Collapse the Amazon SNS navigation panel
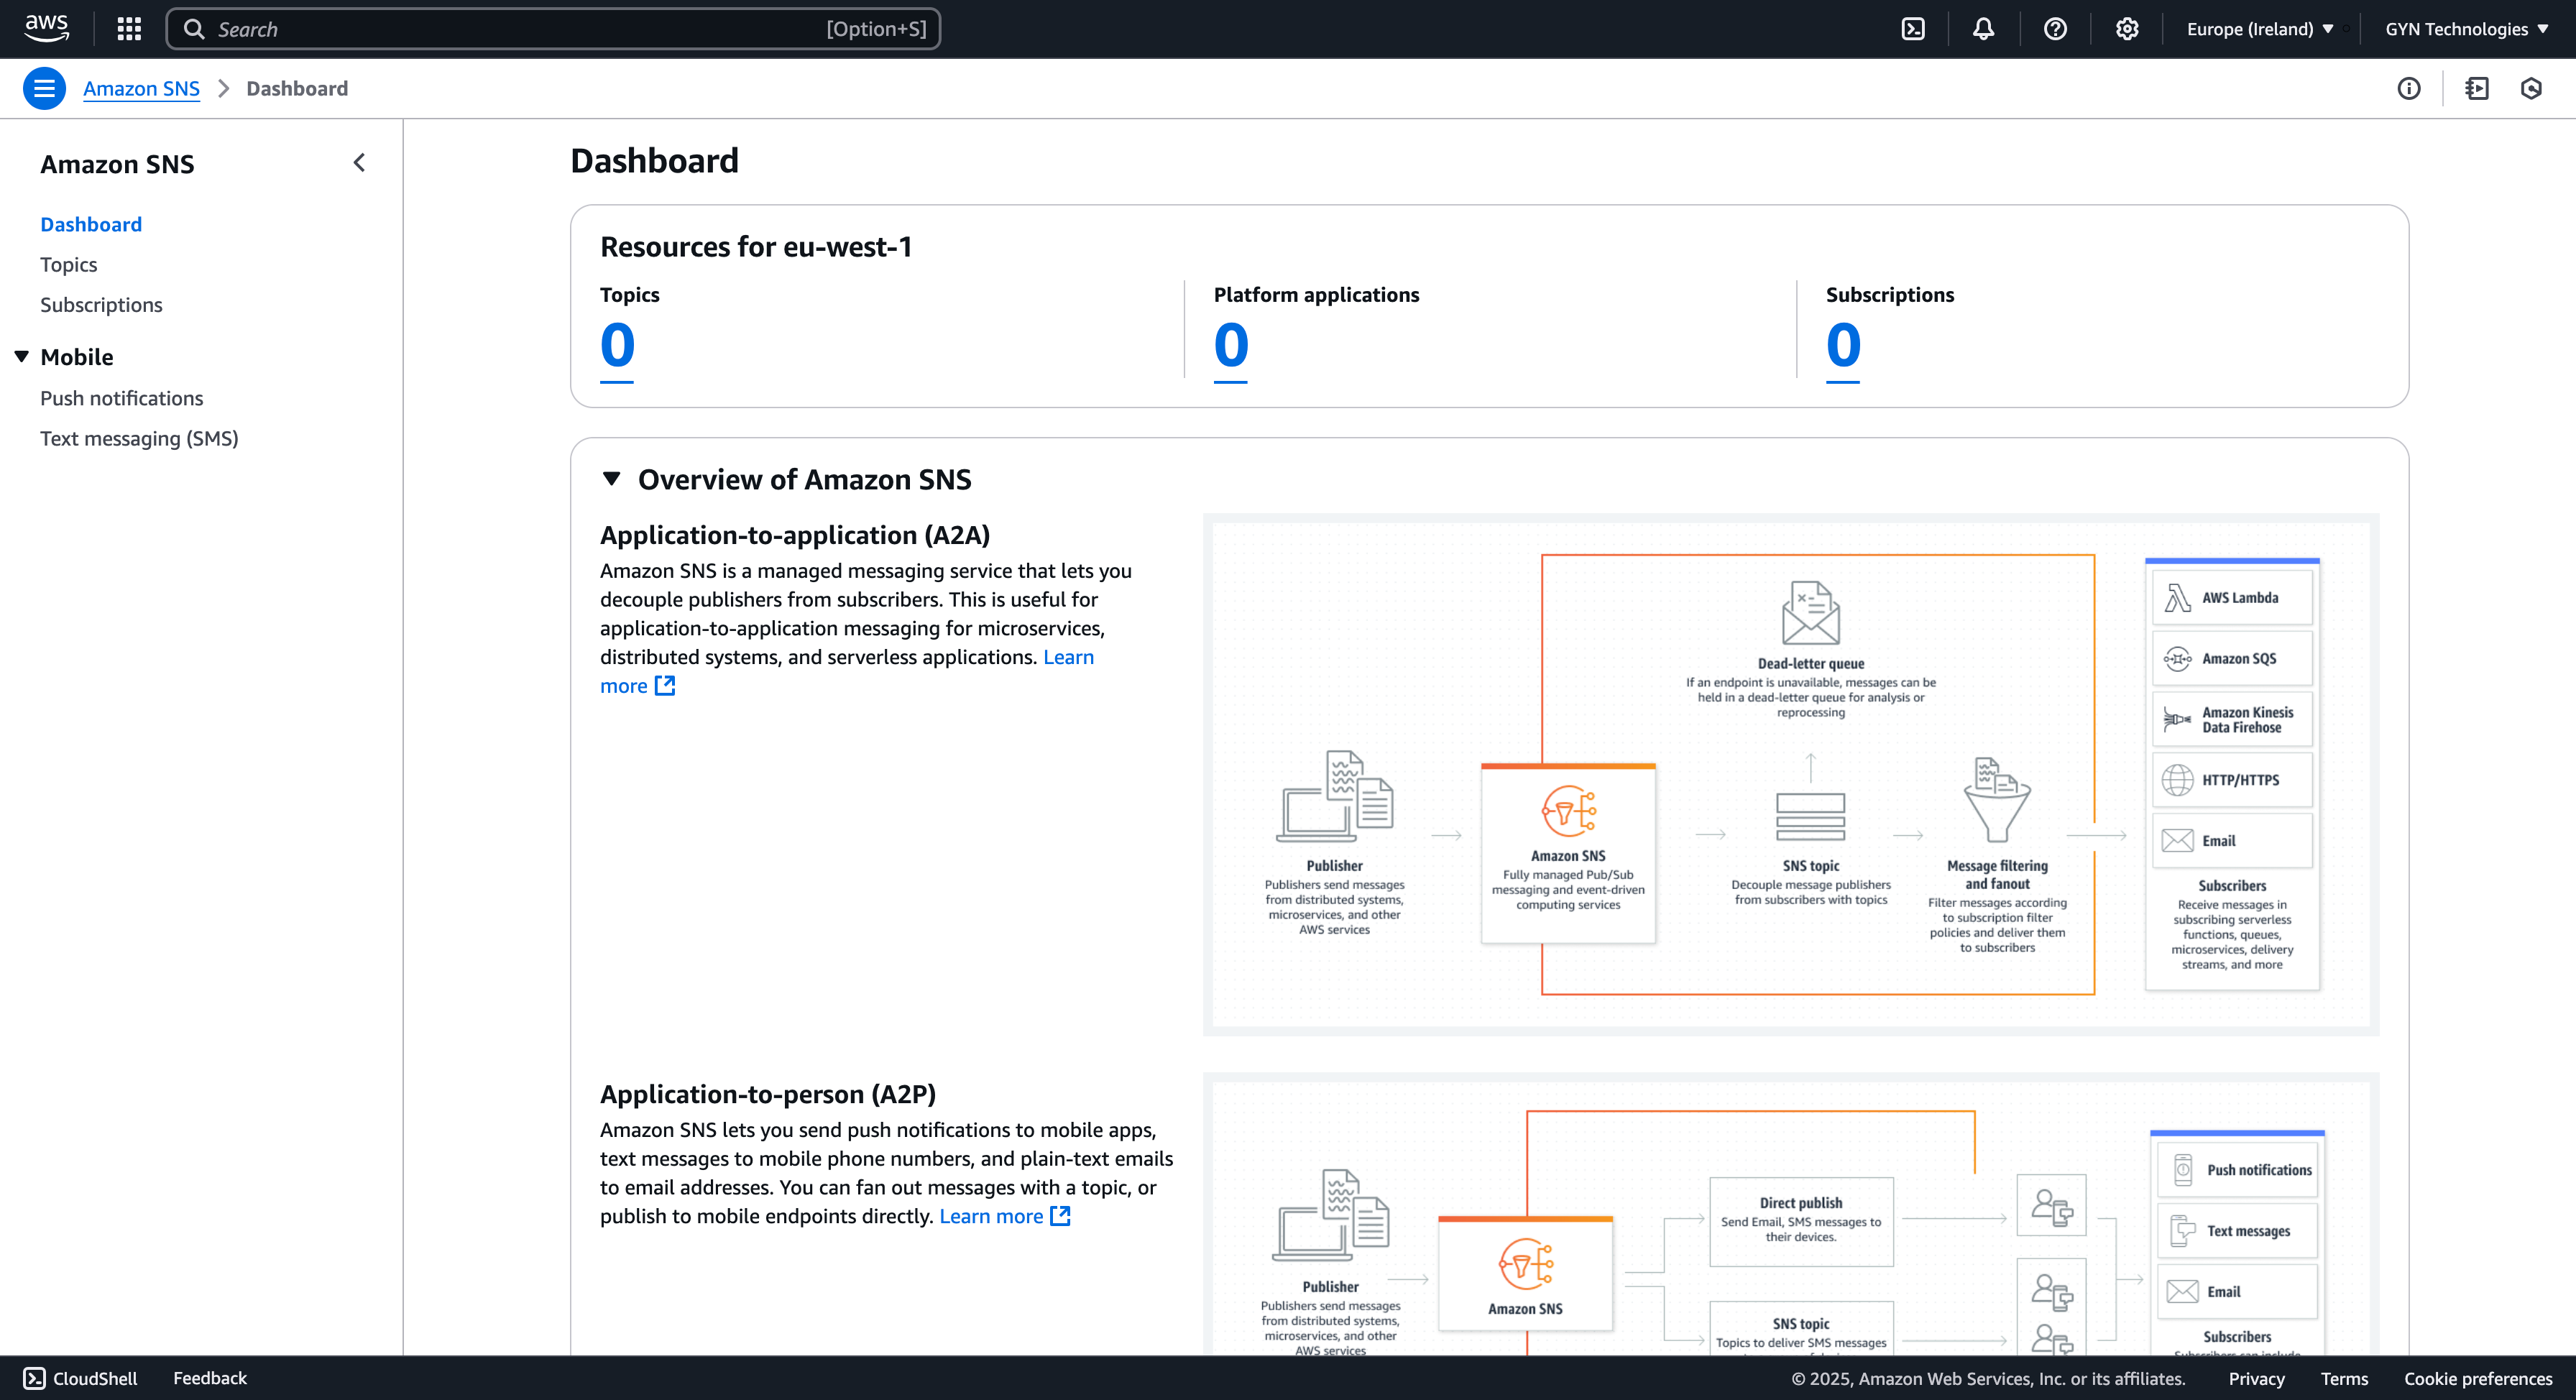 [x=359, y=162]
